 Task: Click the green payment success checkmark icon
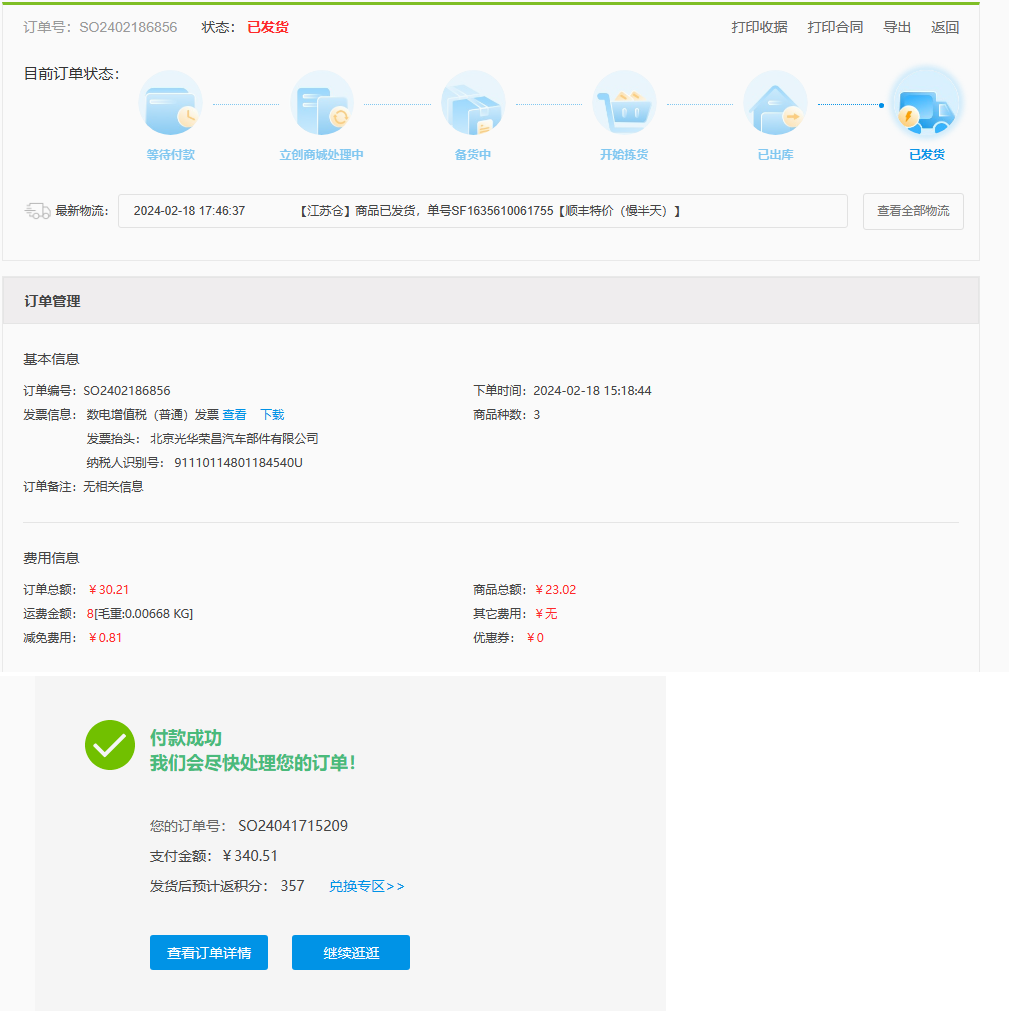[110, 745]
